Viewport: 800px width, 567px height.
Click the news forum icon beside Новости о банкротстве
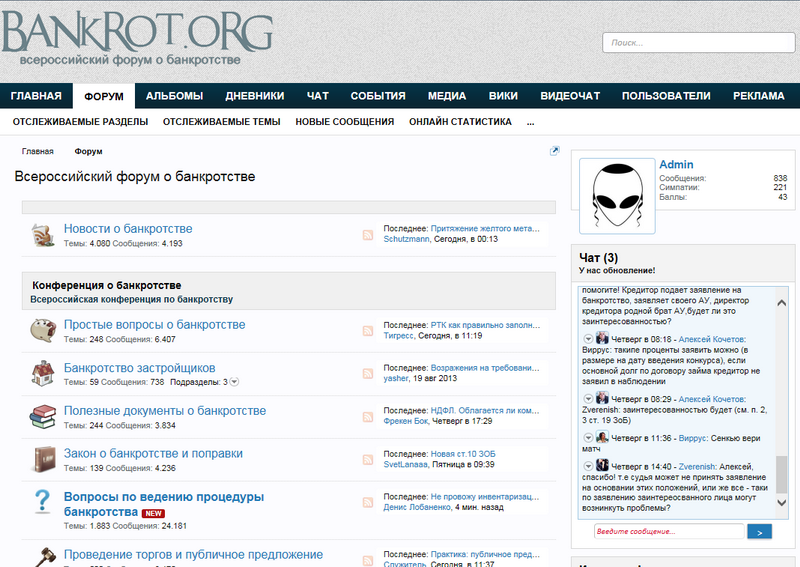click(x=42, y=235)
